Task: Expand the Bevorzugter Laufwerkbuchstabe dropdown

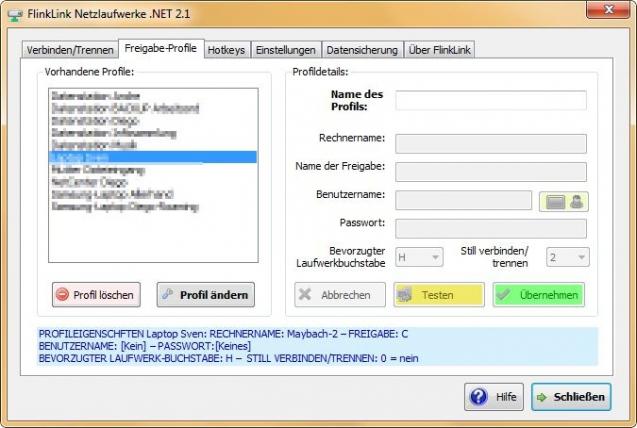Action: point(419,257)
